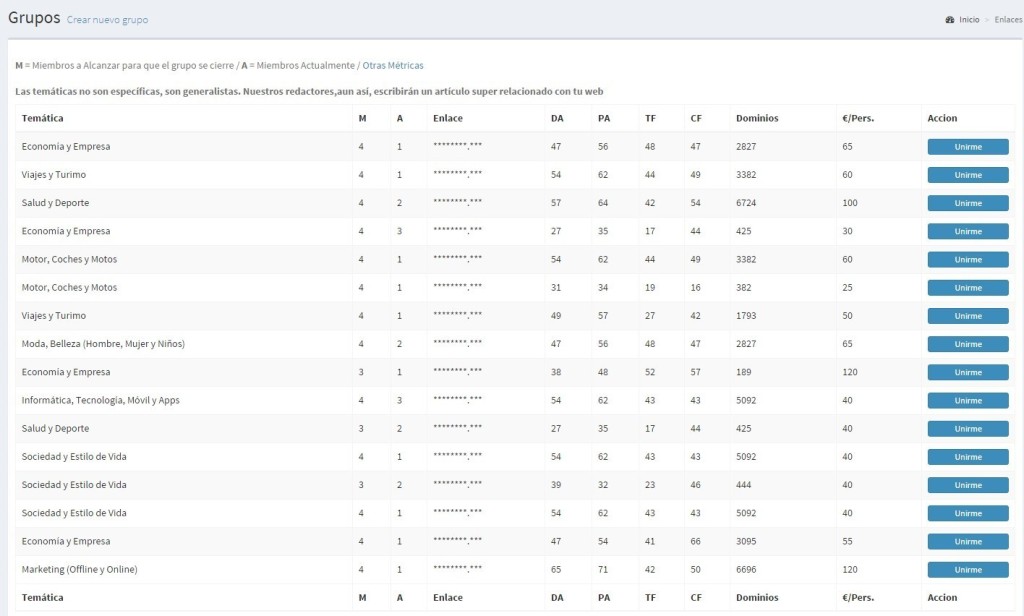Click the €/Pers. column header in the header row
The width and height of the screenshot is (1024, 616).
click(x=858, y=118)
